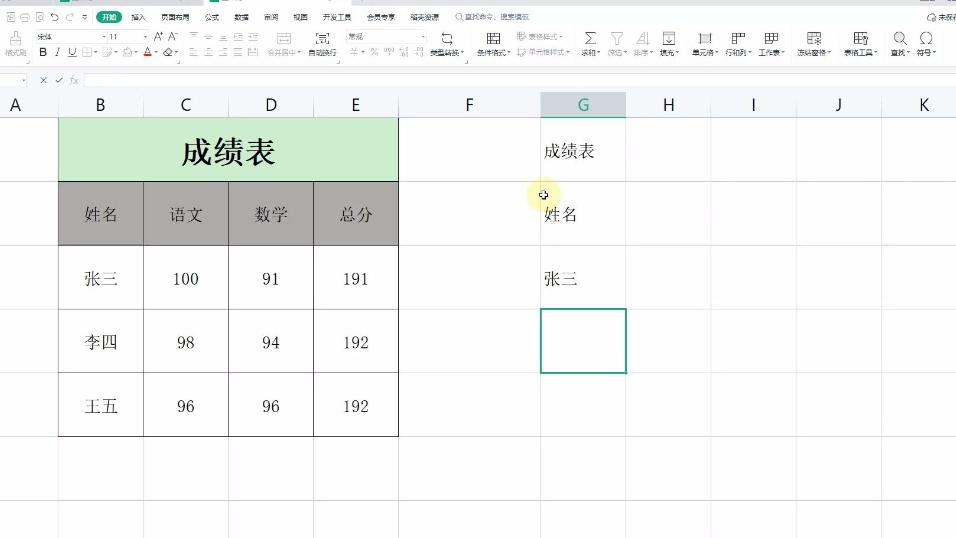Click header cell 语文
The height and width of the screenshot is (538, 956).
click(x=186, y=214)
